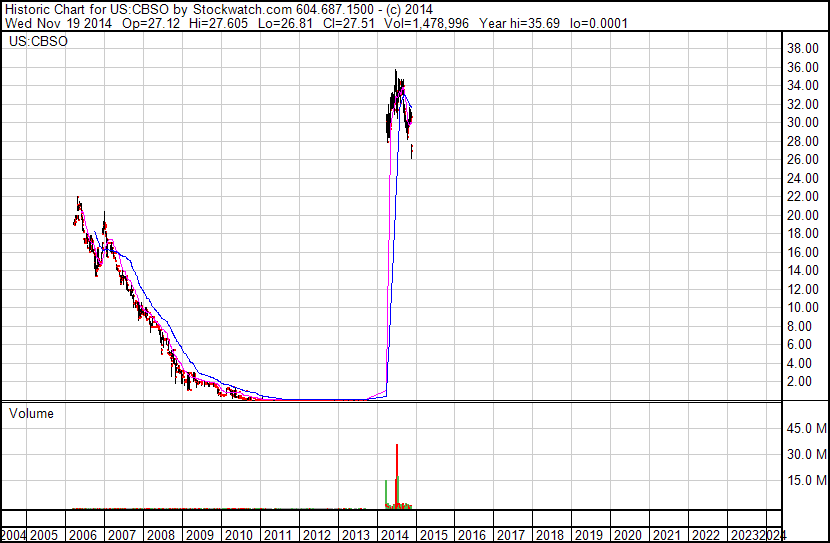
Task: Click the 45.0 M volume axis label
Action: click(806, 428)
